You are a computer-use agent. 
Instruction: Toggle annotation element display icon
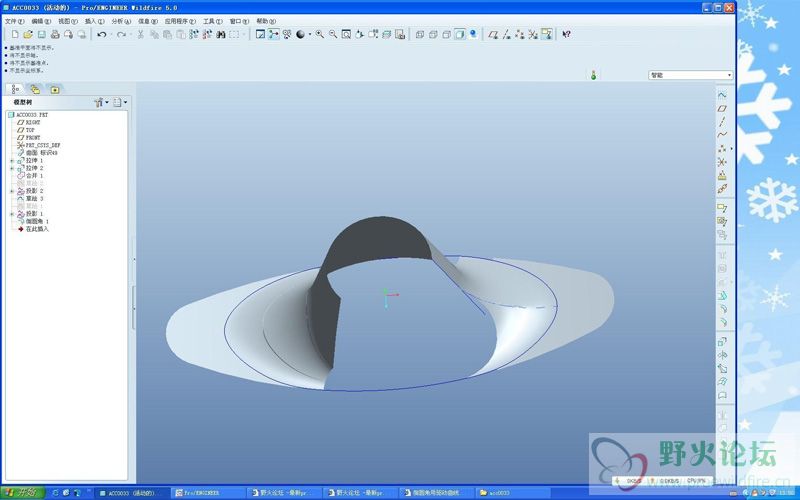tap(546, 34)
